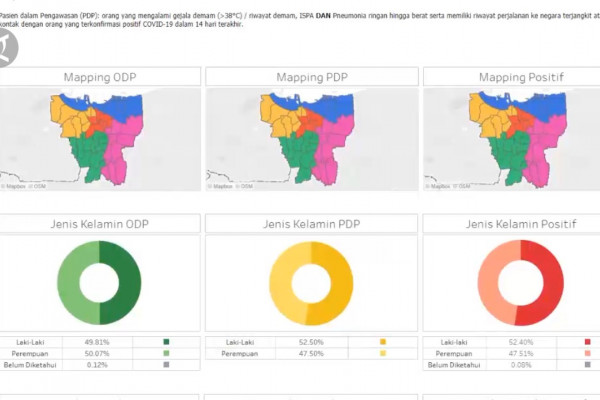The width and height of the screenshot is (600, 400).
Task: Click gray Belum Diketahui swatch in ODP legend
Action: [x=166, y=364]
